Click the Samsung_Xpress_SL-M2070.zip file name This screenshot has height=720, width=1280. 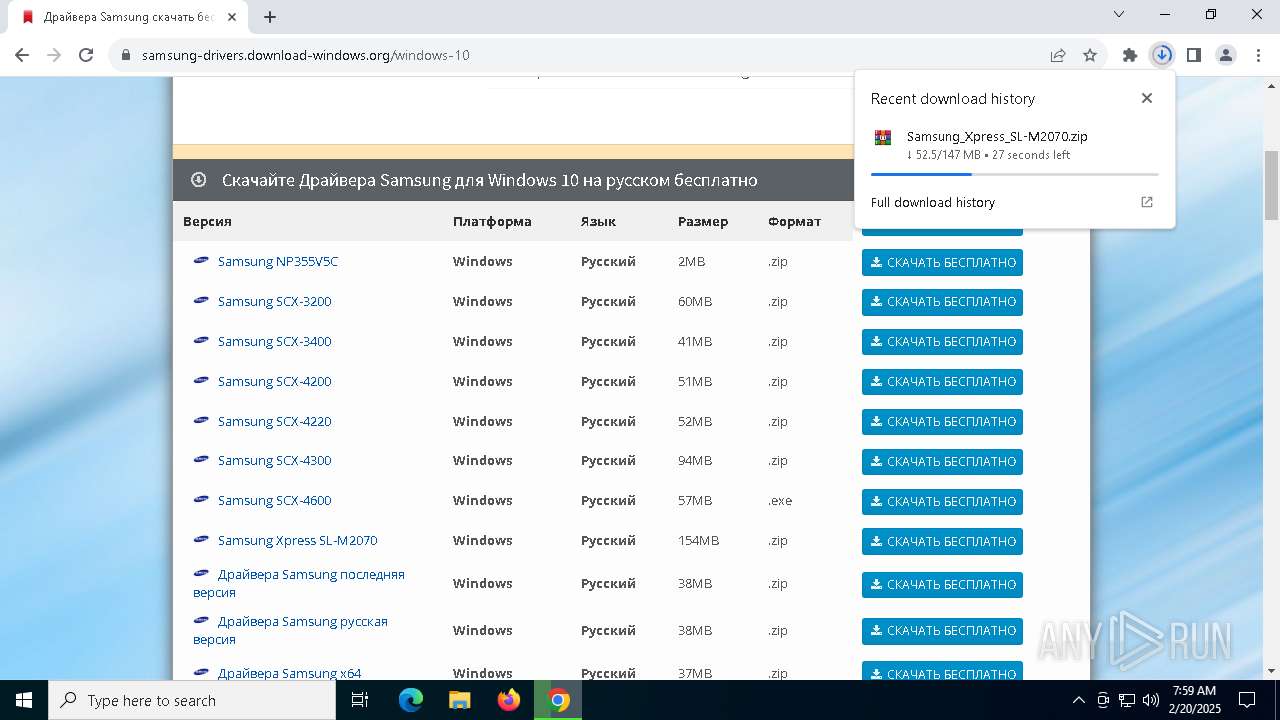pos(997,136)
